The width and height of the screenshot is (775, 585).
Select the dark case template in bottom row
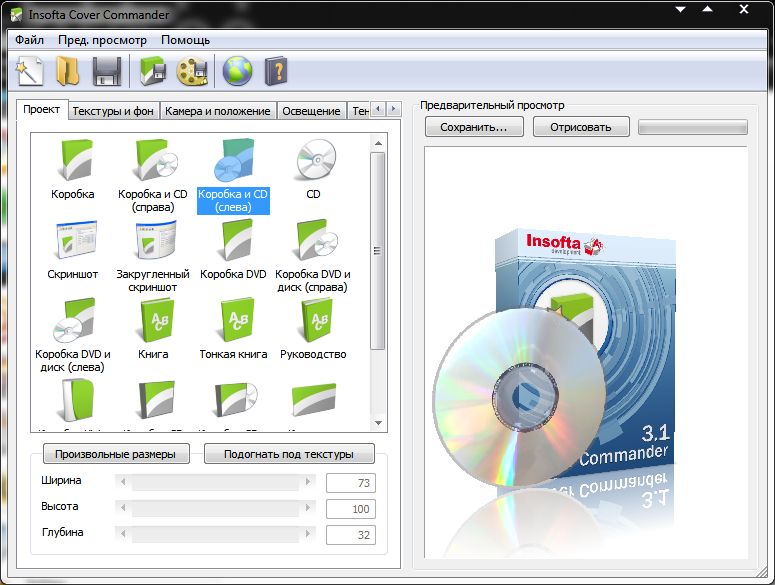[x=156, y=399]
